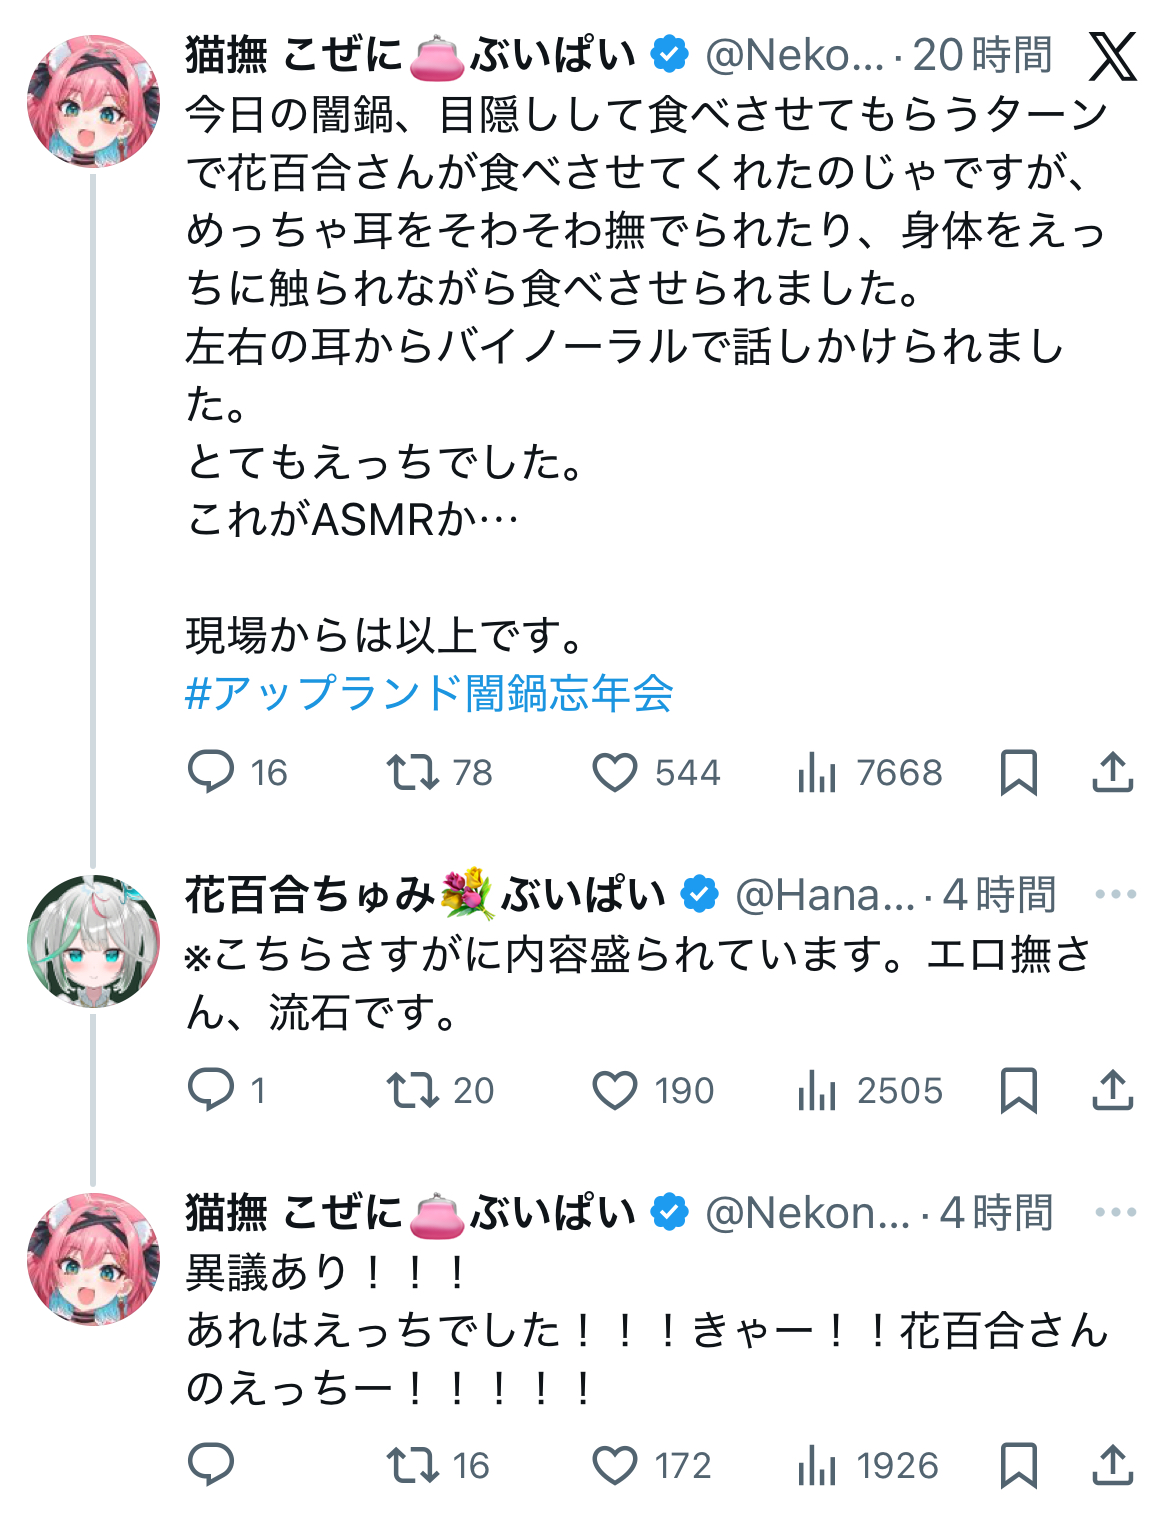This screenshot has width=1170, height=1515.
Task: View analytics showing 7668 views
Action: point(817,772)
